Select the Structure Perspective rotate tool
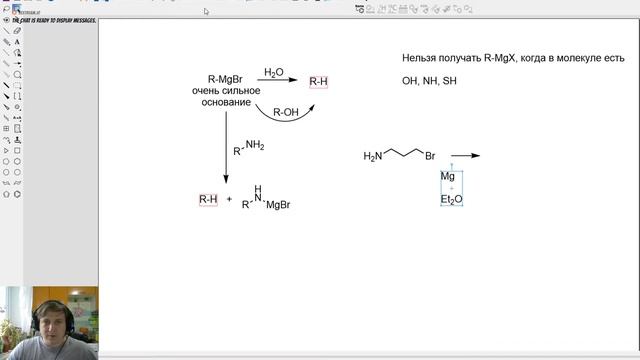Screen dimensions: 640x360 pyautogui.click(x=6, y=20)
